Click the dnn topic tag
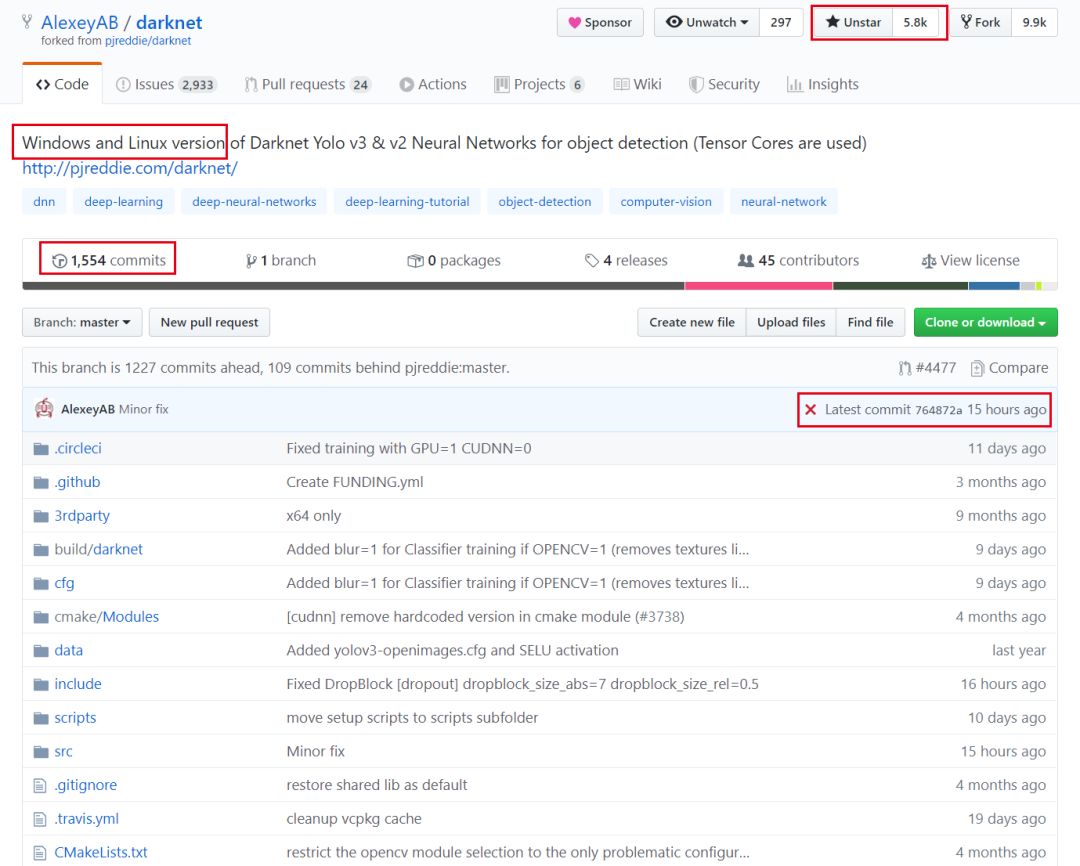 click(x=44, y=201)
